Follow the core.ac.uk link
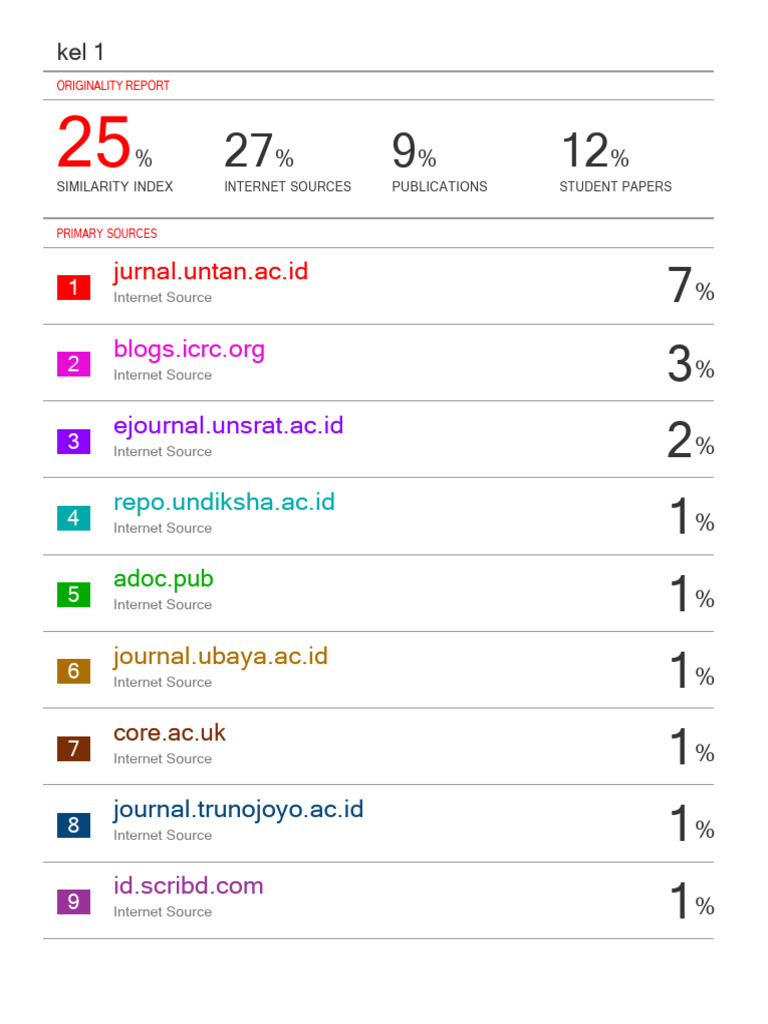The height and width of the screenshot is (1024, 768). [x=170, y=733]
